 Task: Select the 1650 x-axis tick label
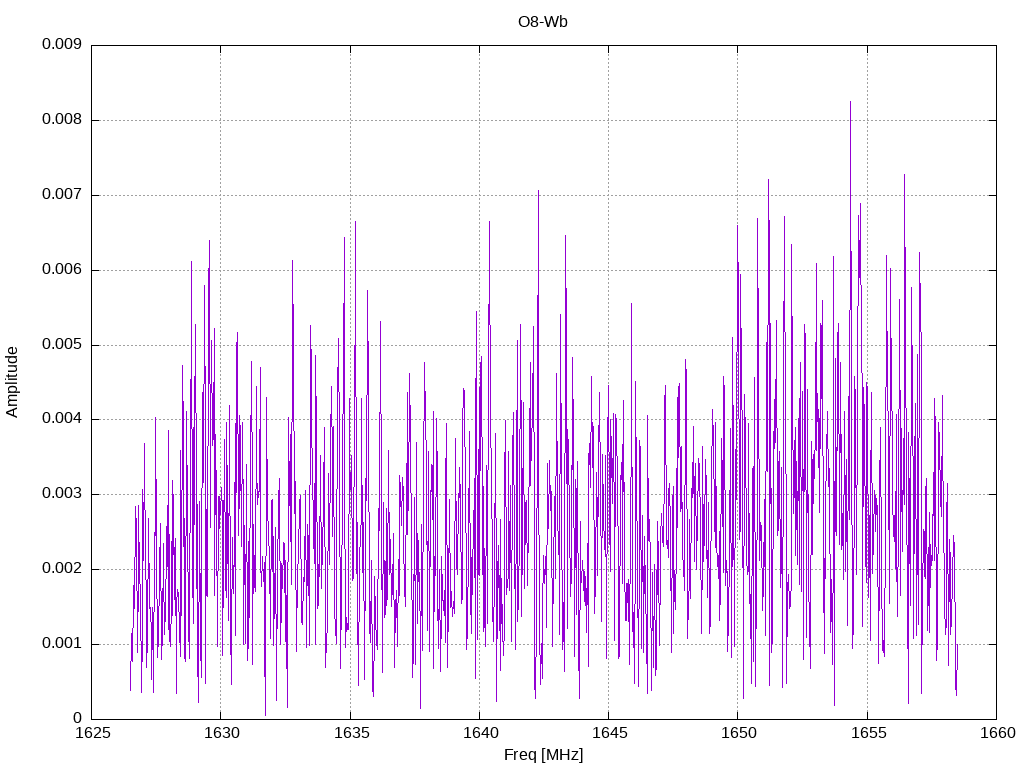(x=737, y=733)
